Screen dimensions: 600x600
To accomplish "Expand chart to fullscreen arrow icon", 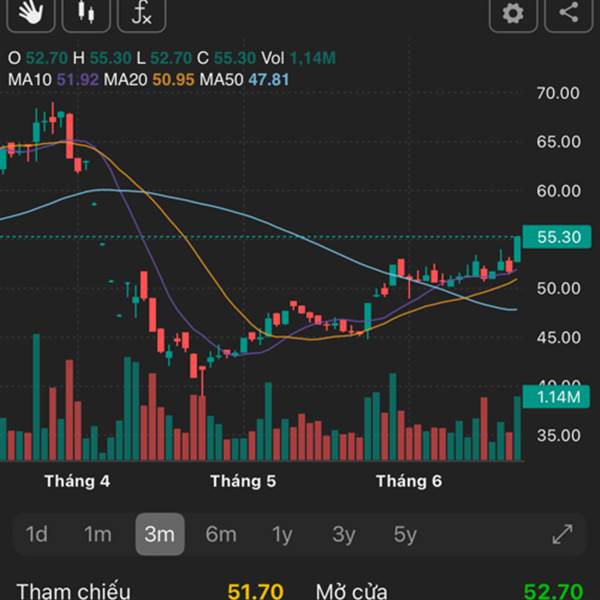I will [x=563, y=534].
